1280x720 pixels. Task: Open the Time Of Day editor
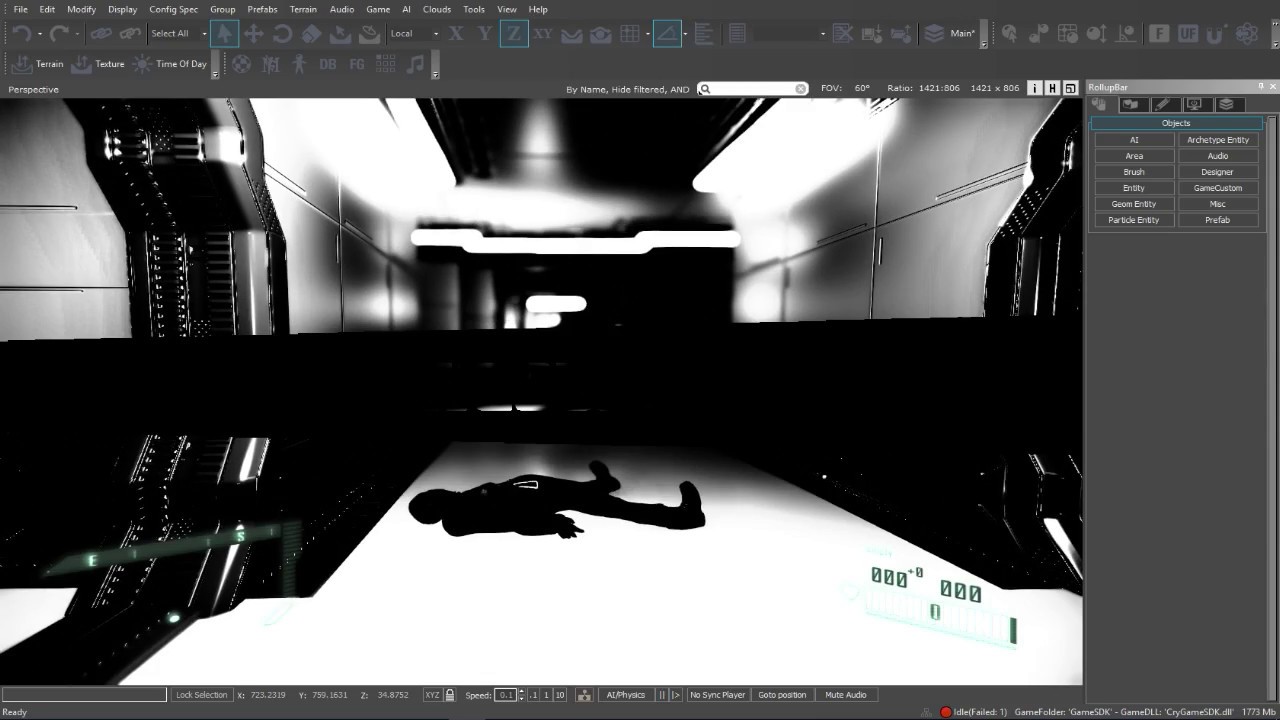tap(170, 64)
